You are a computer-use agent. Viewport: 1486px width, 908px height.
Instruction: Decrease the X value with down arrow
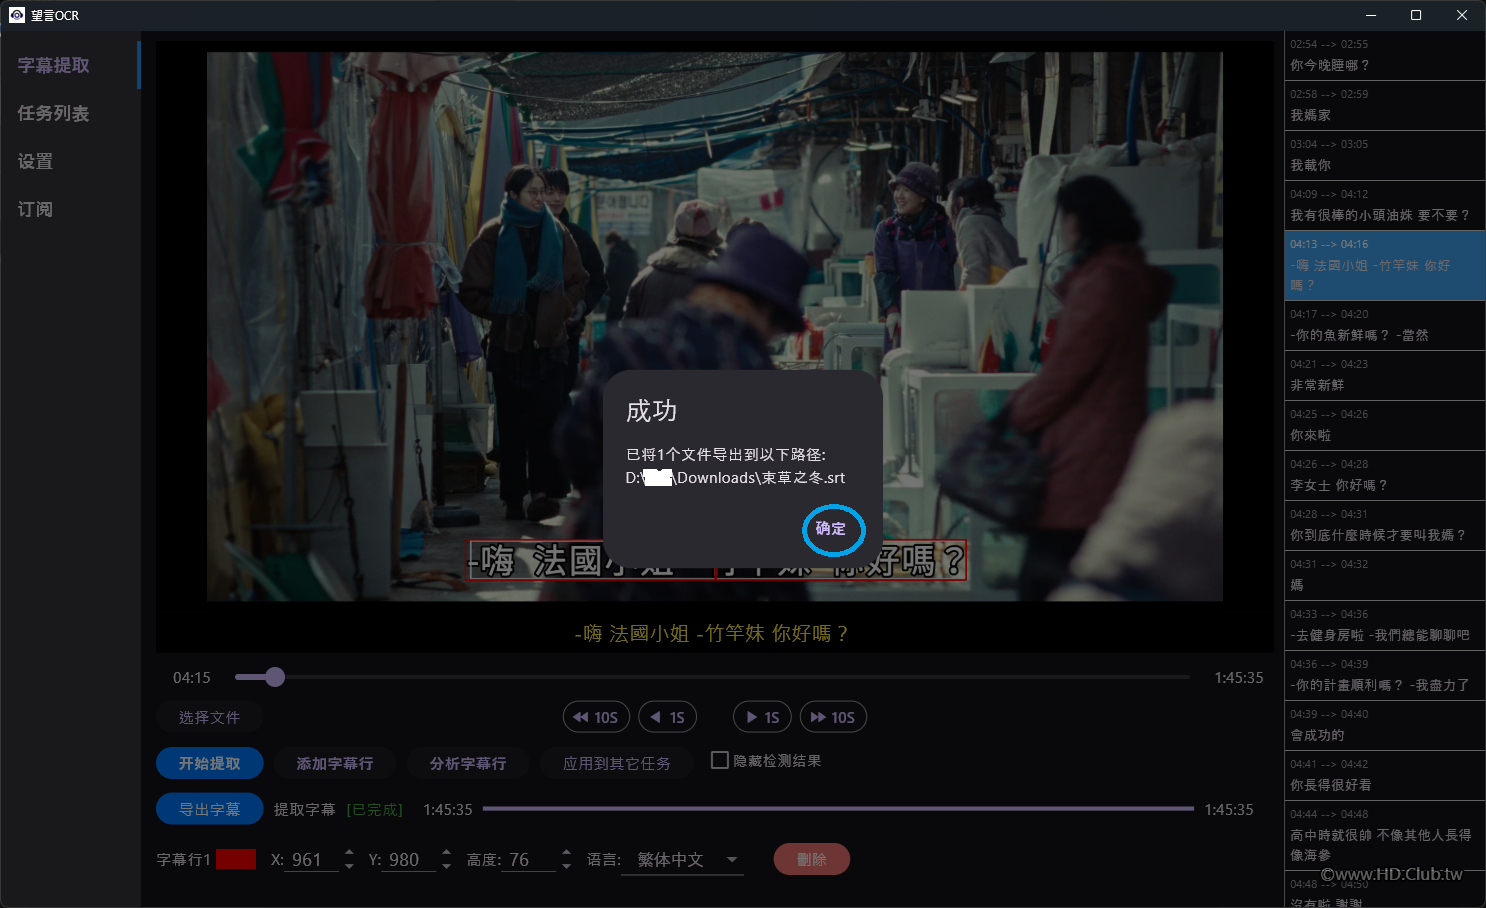click(349, 866)
